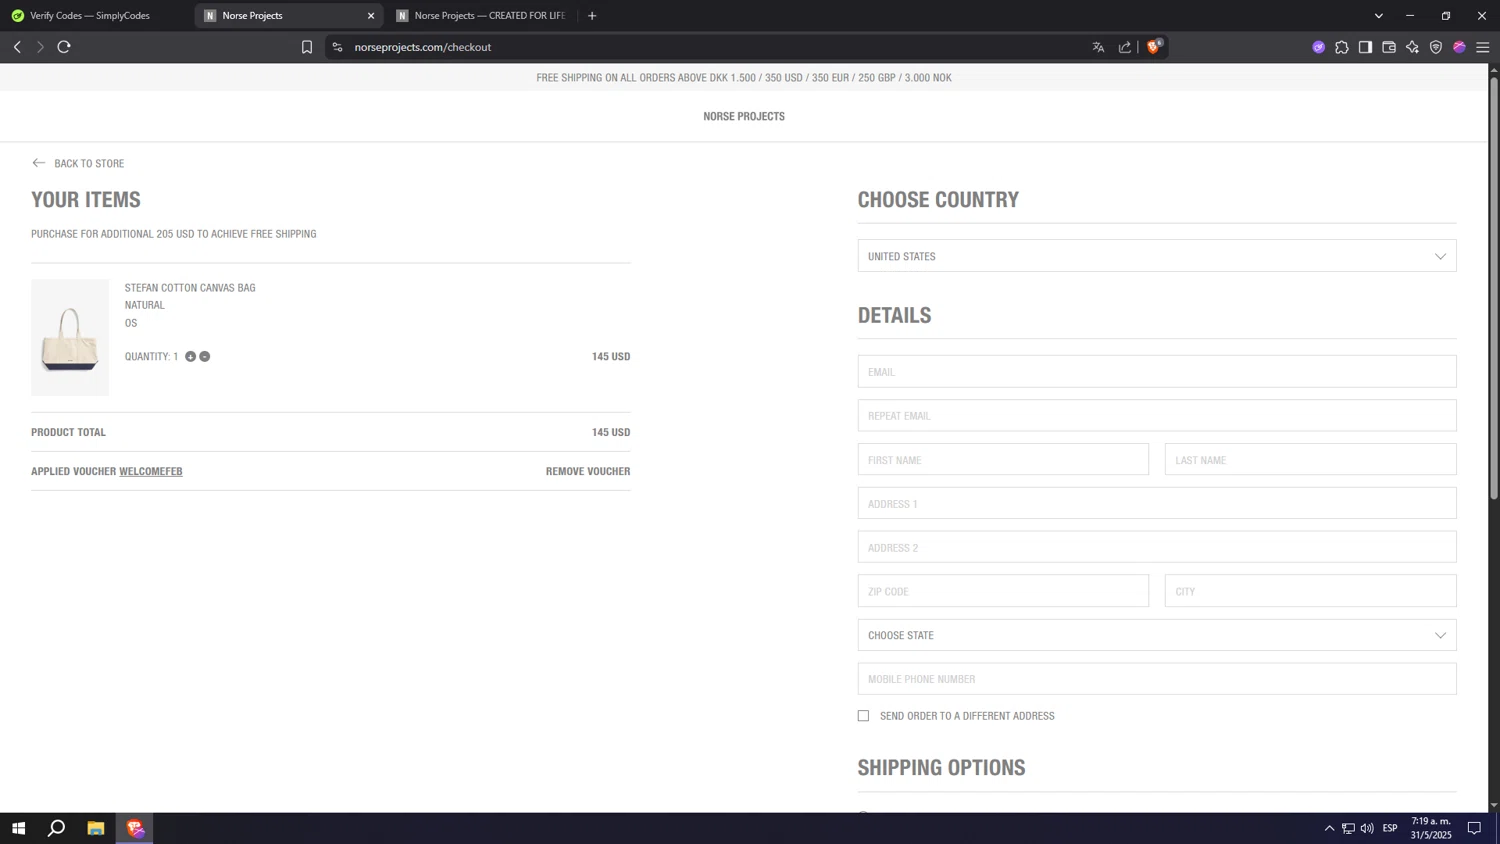Click the Zip Code field
The width and height of the screenshot is (1500, 844).
(x=1003, y=591)
